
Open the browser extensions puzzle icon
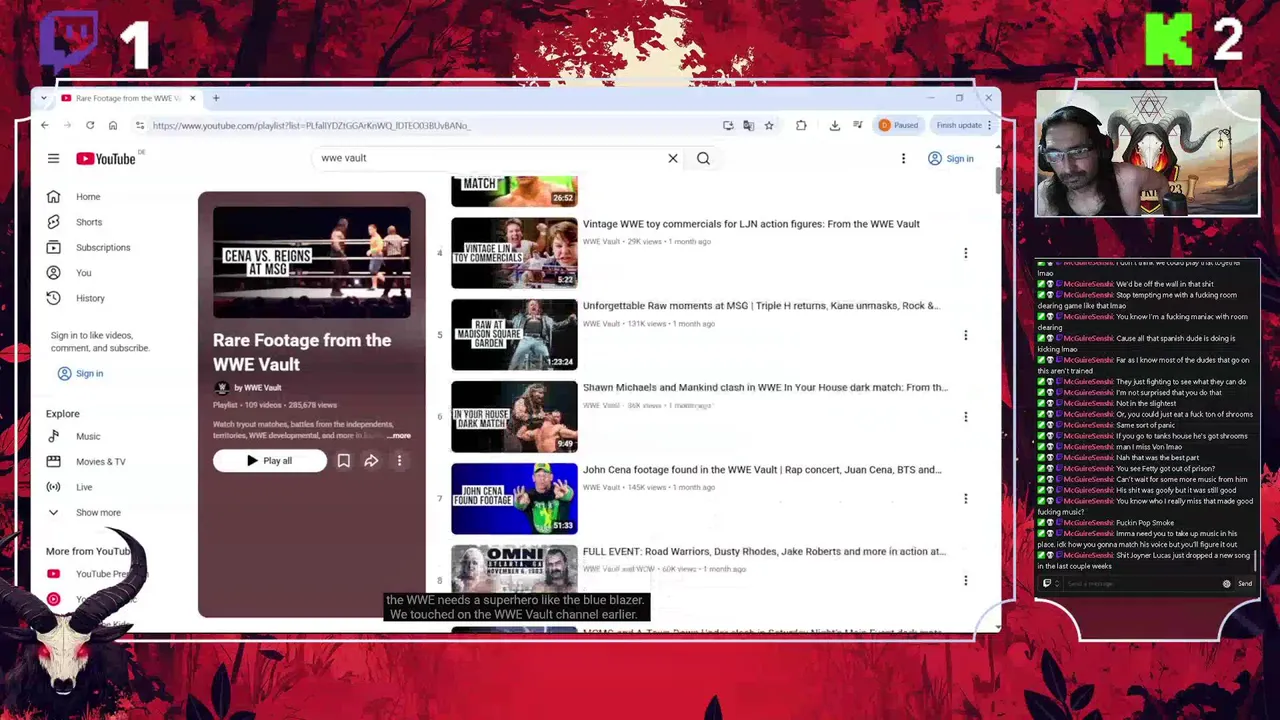tap(801, 125)
